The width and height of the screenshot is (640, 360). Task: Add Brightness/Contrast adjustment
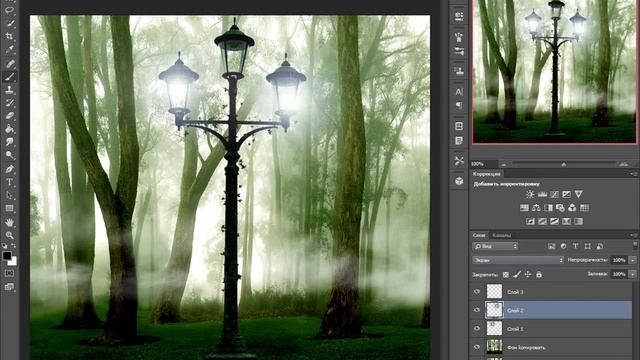click(530, 194)
